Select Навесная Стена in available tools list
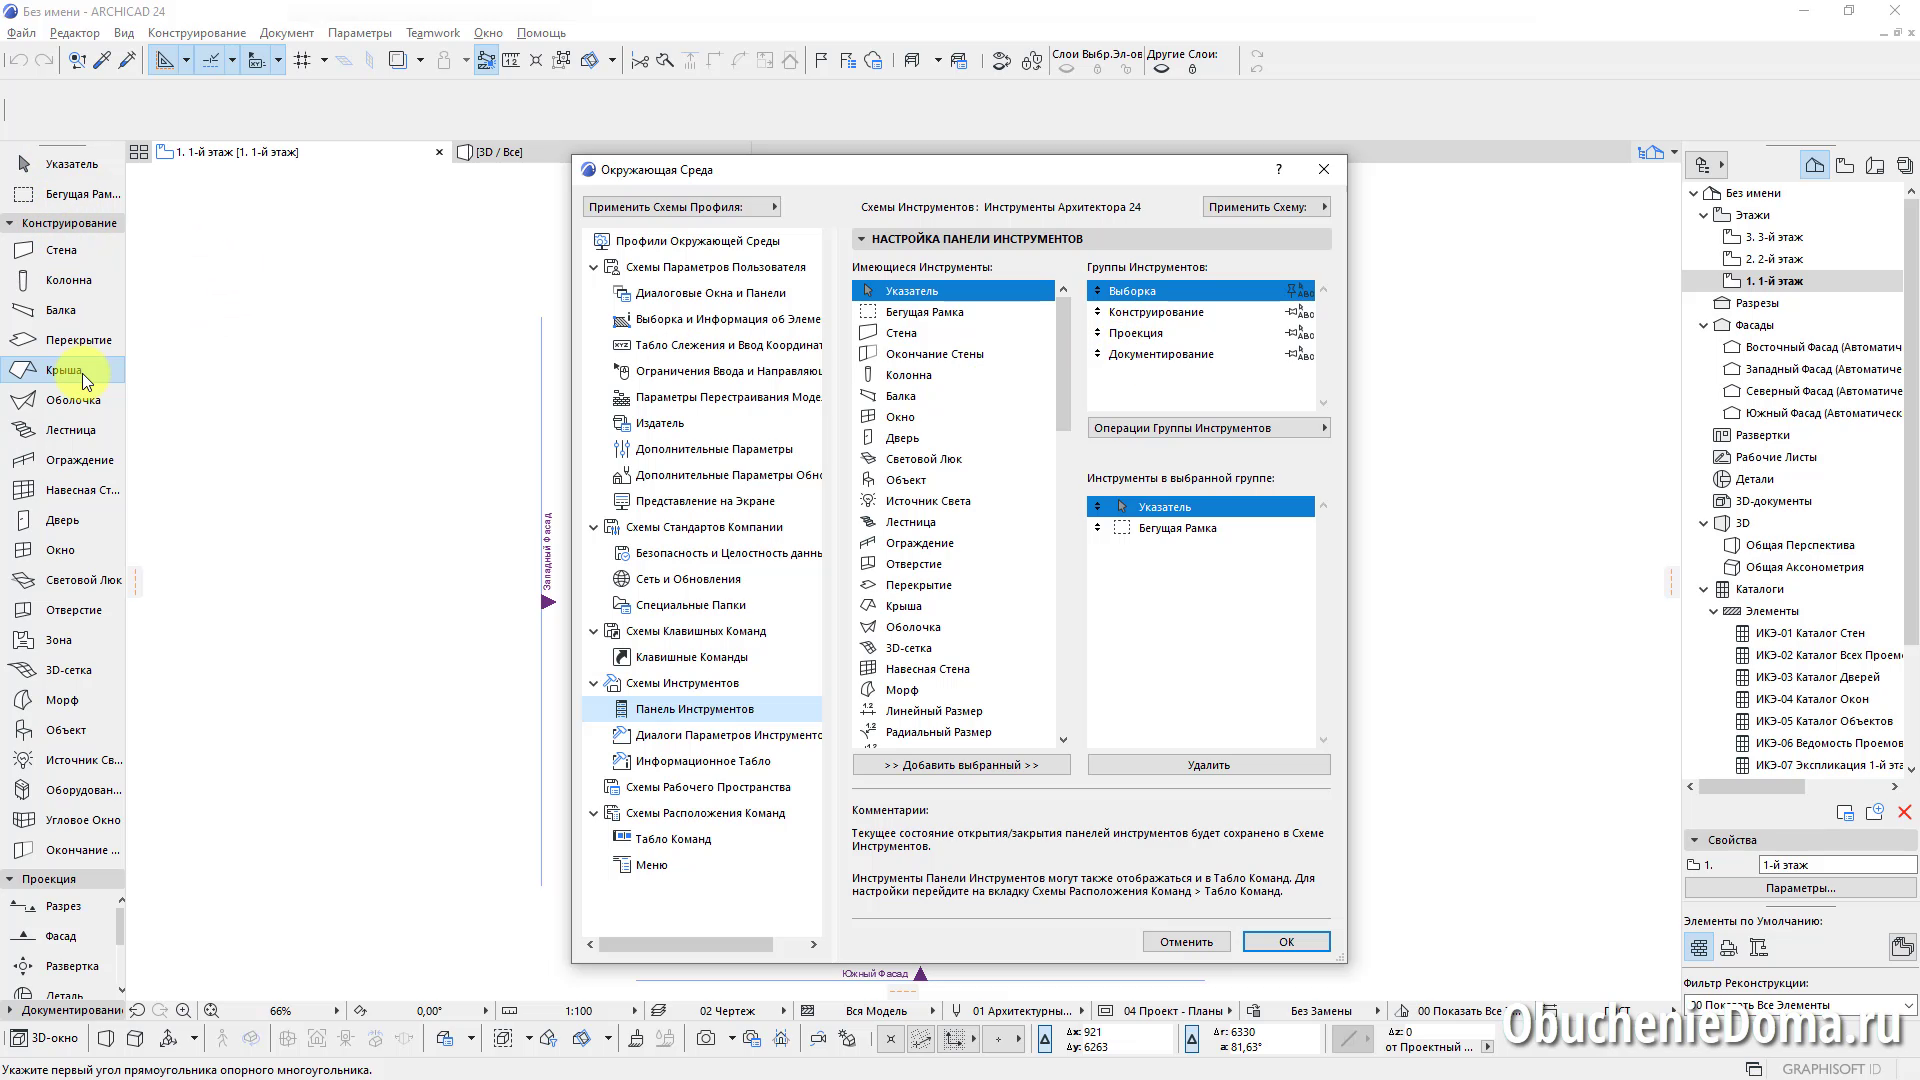 click(927, 669)
